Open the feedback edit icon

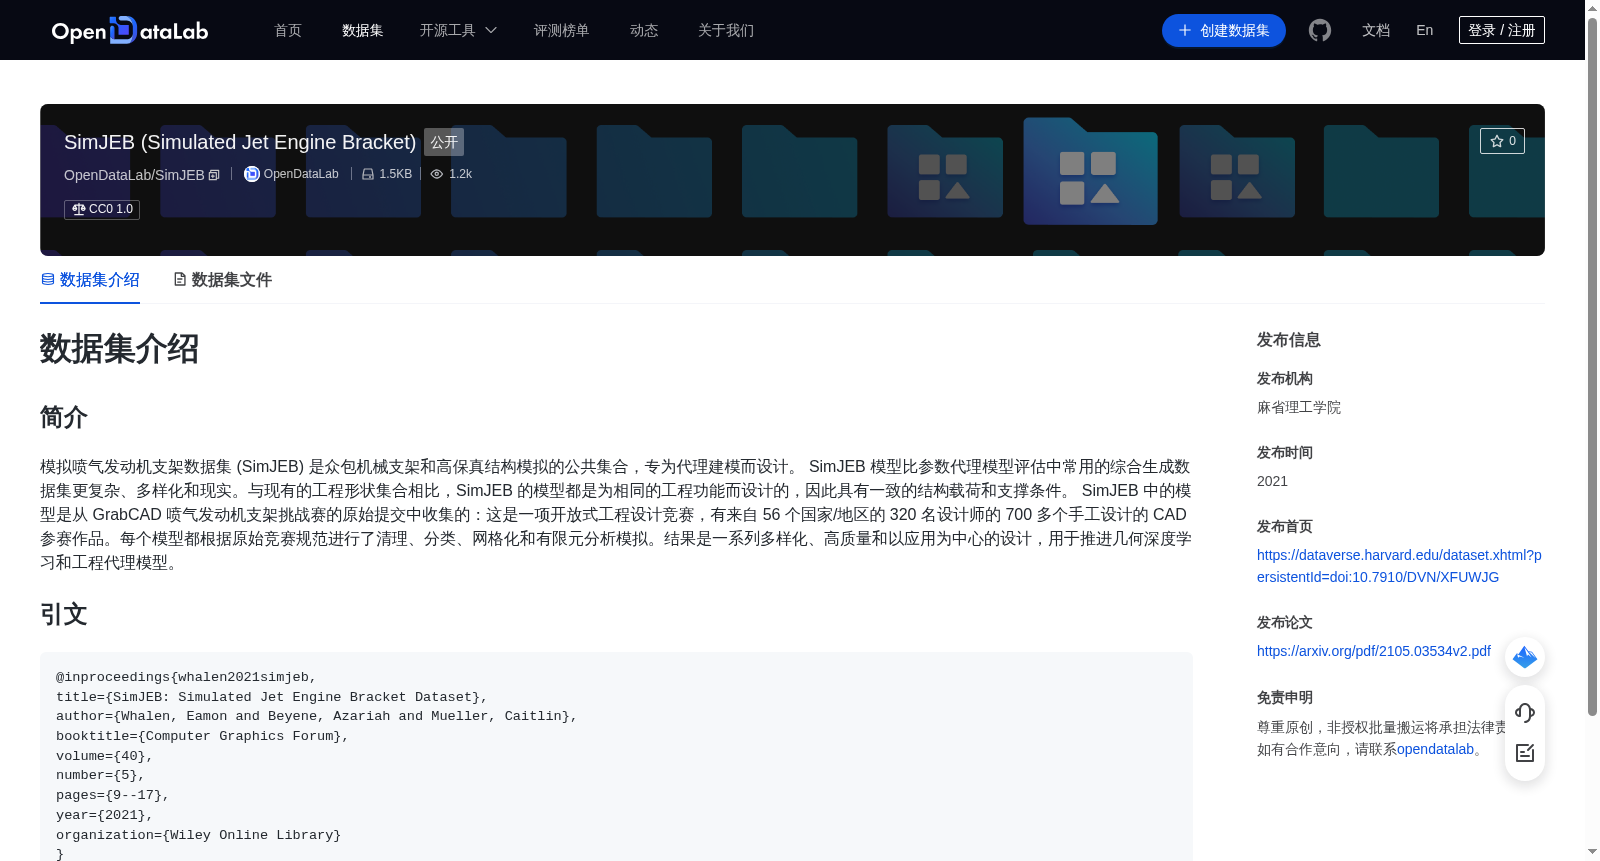click(1525, 753)
